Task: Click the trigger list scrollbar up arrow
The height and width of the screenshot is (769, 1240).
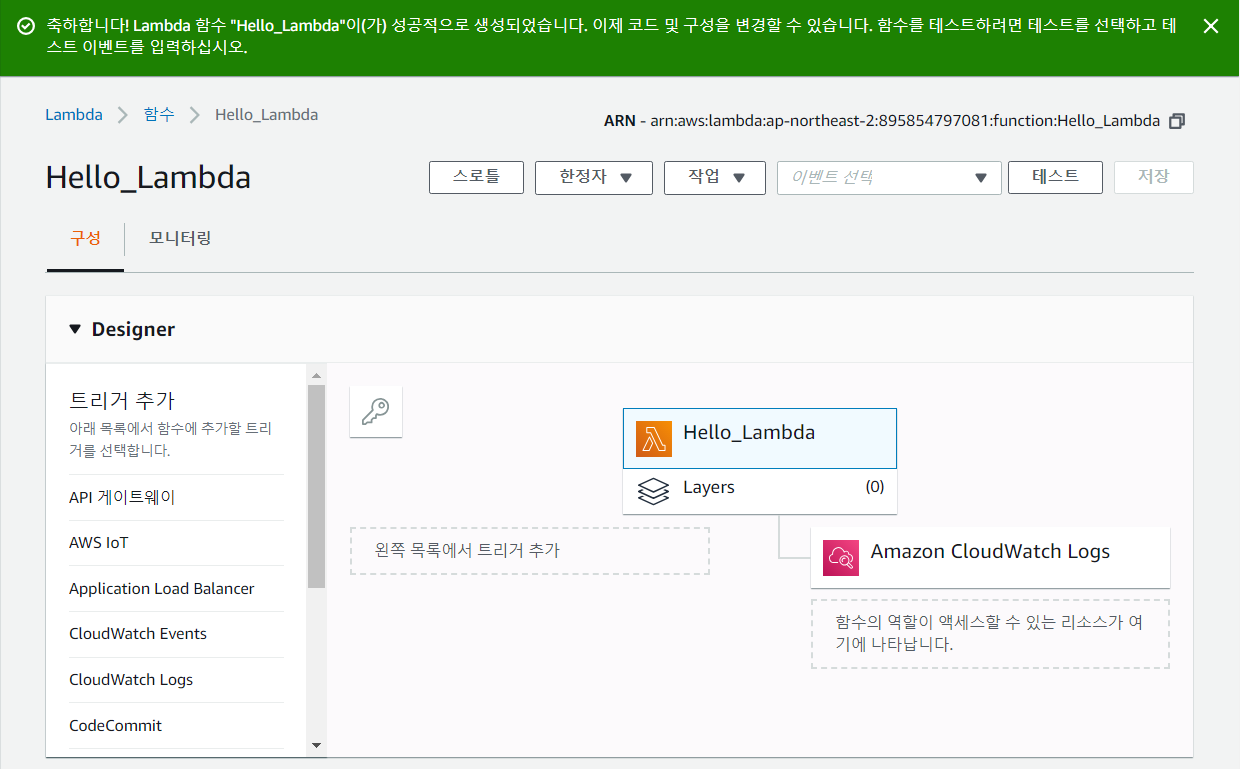Action: pyautogui.click(x=316, y=376)
